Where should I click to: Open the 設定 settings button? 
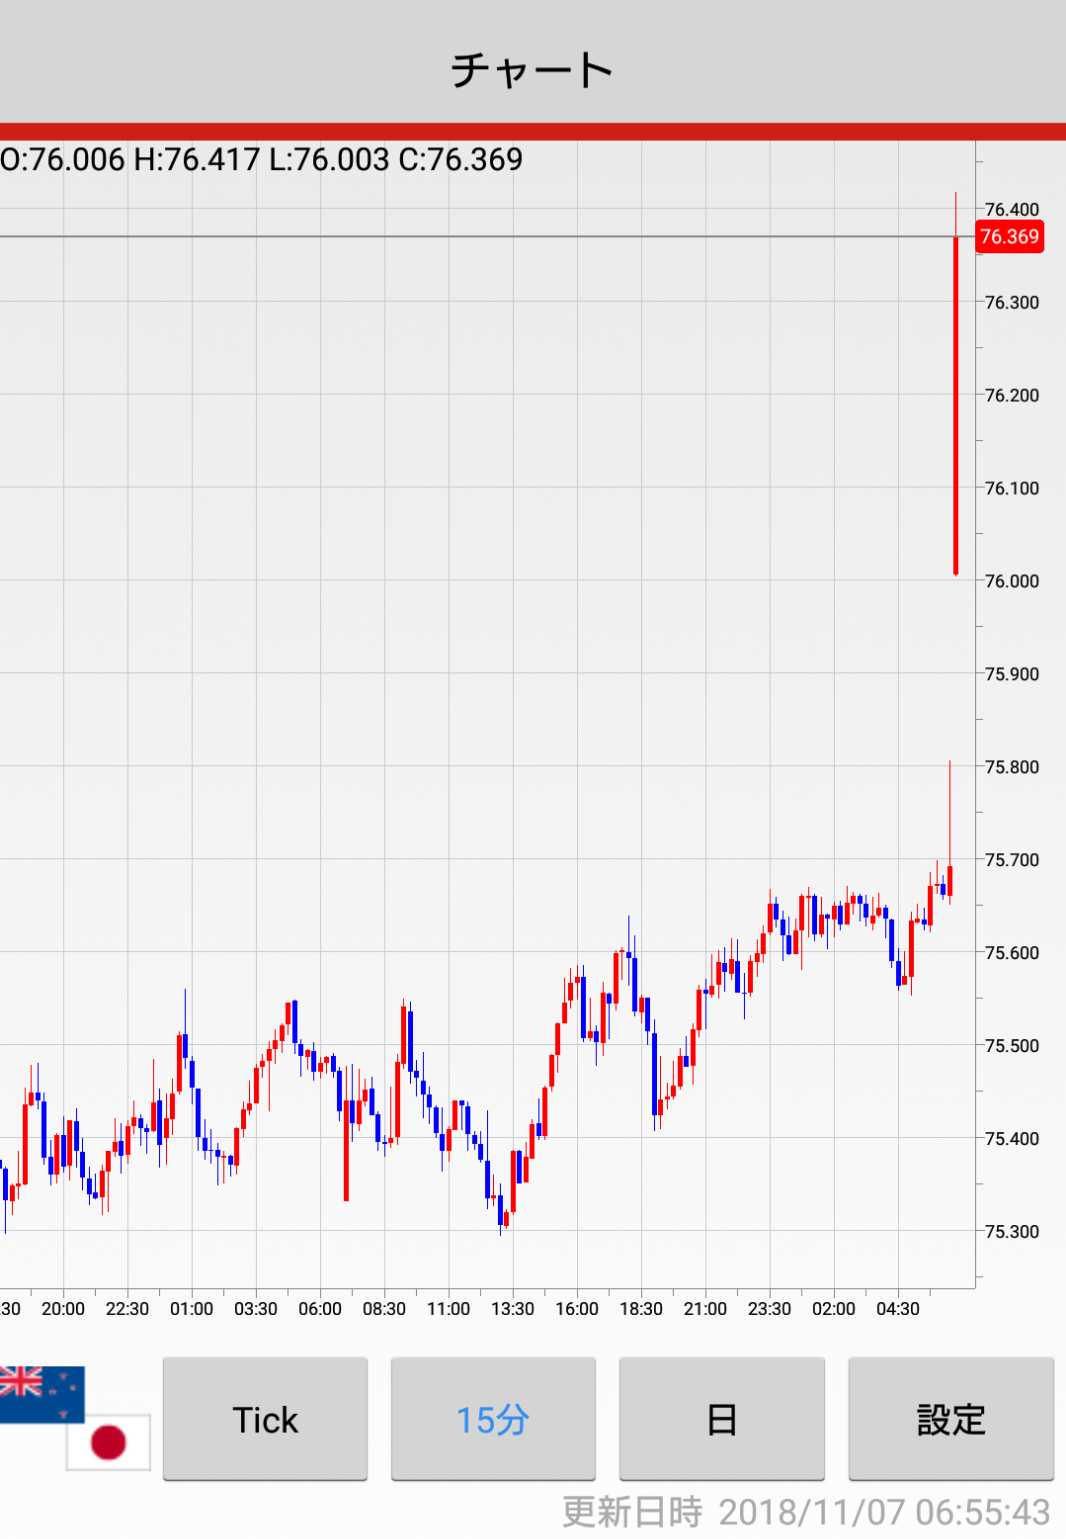point(950,1419)
